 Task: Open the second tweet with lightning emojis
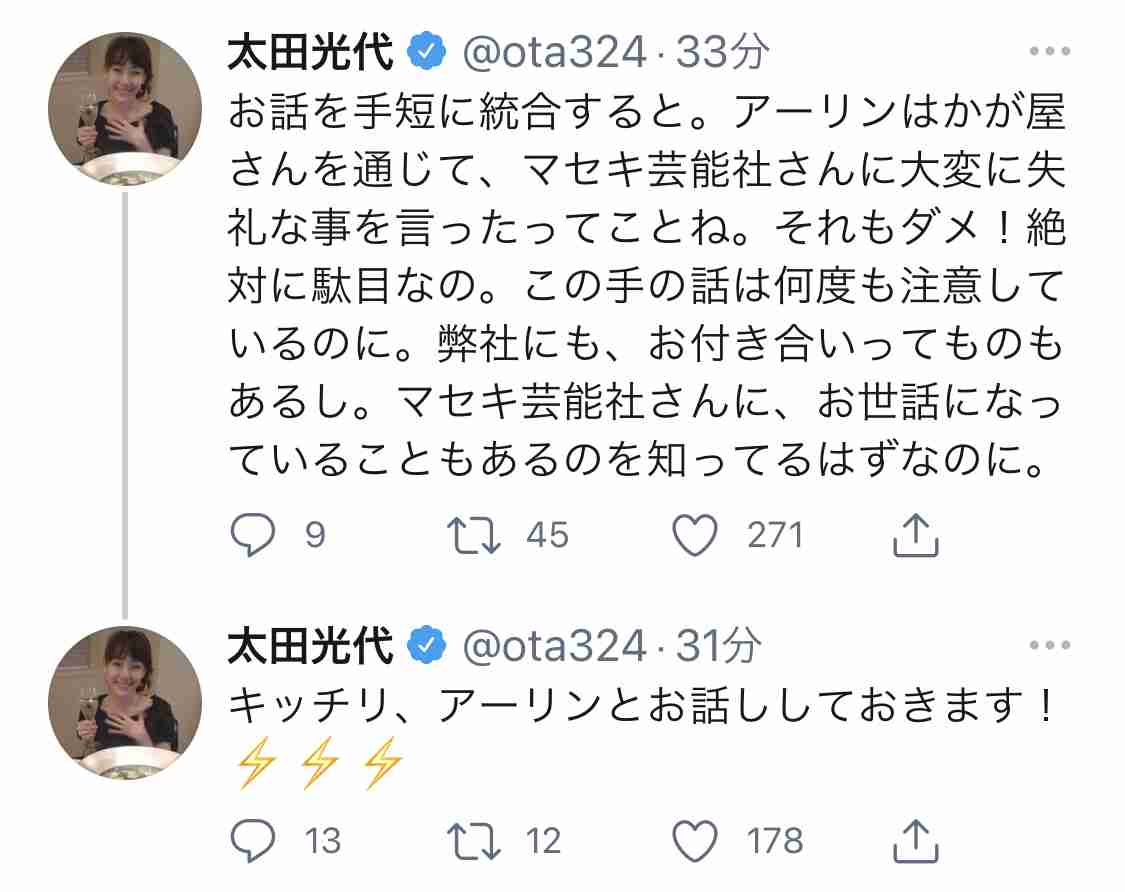click(x=642, y=735)
